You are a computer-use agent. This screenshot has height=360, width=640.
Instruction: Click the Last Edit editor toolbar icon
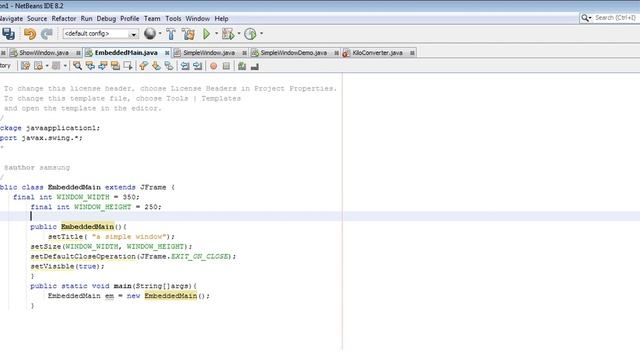point(25,66)
